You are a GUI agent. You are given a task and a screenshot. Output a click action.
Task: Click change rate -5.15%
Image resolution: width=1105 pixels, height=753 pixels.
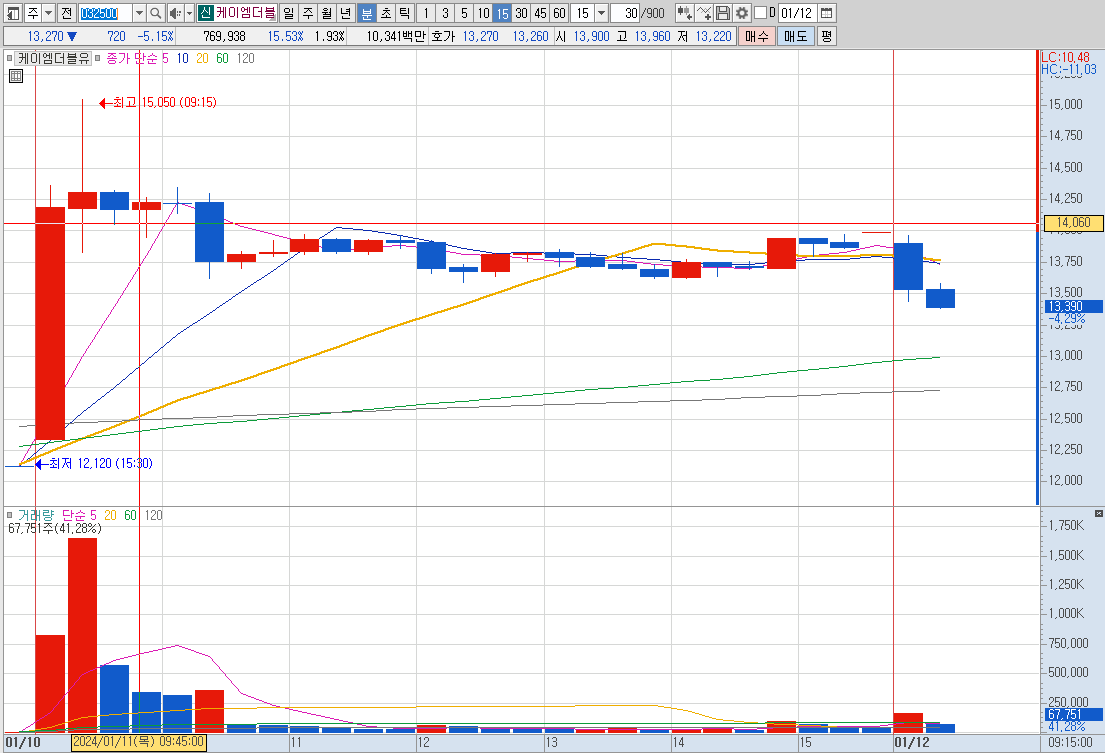tap(155, 36)
